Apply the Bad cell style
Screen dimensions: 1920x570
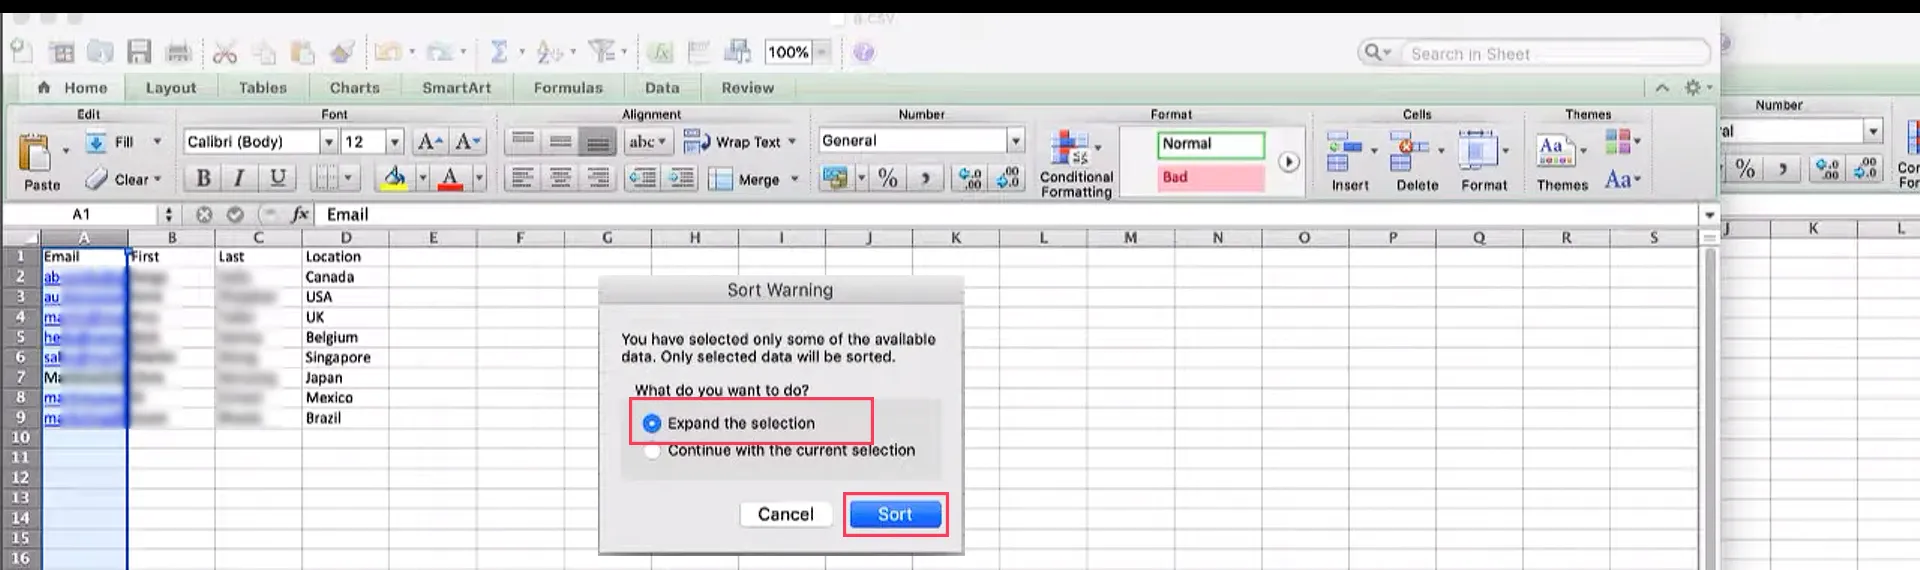(x=1210, y=177)
